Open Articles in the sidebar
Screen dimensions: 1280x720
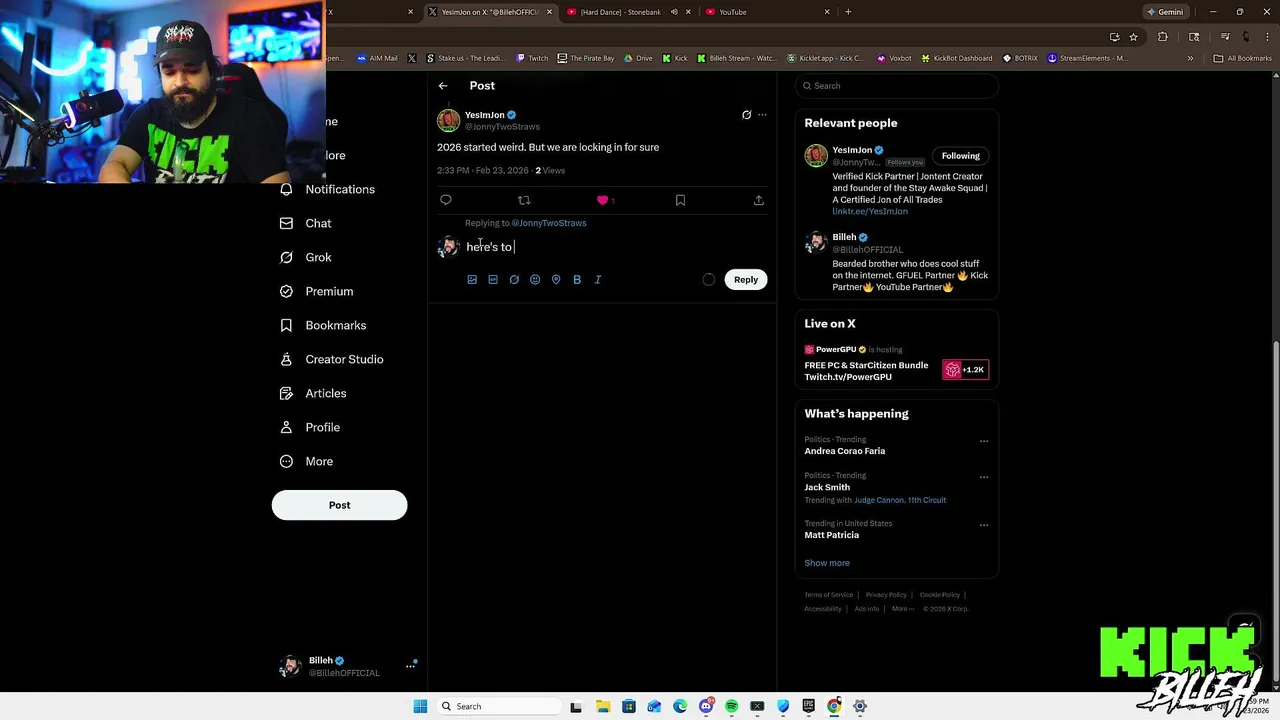pos(313,393)
